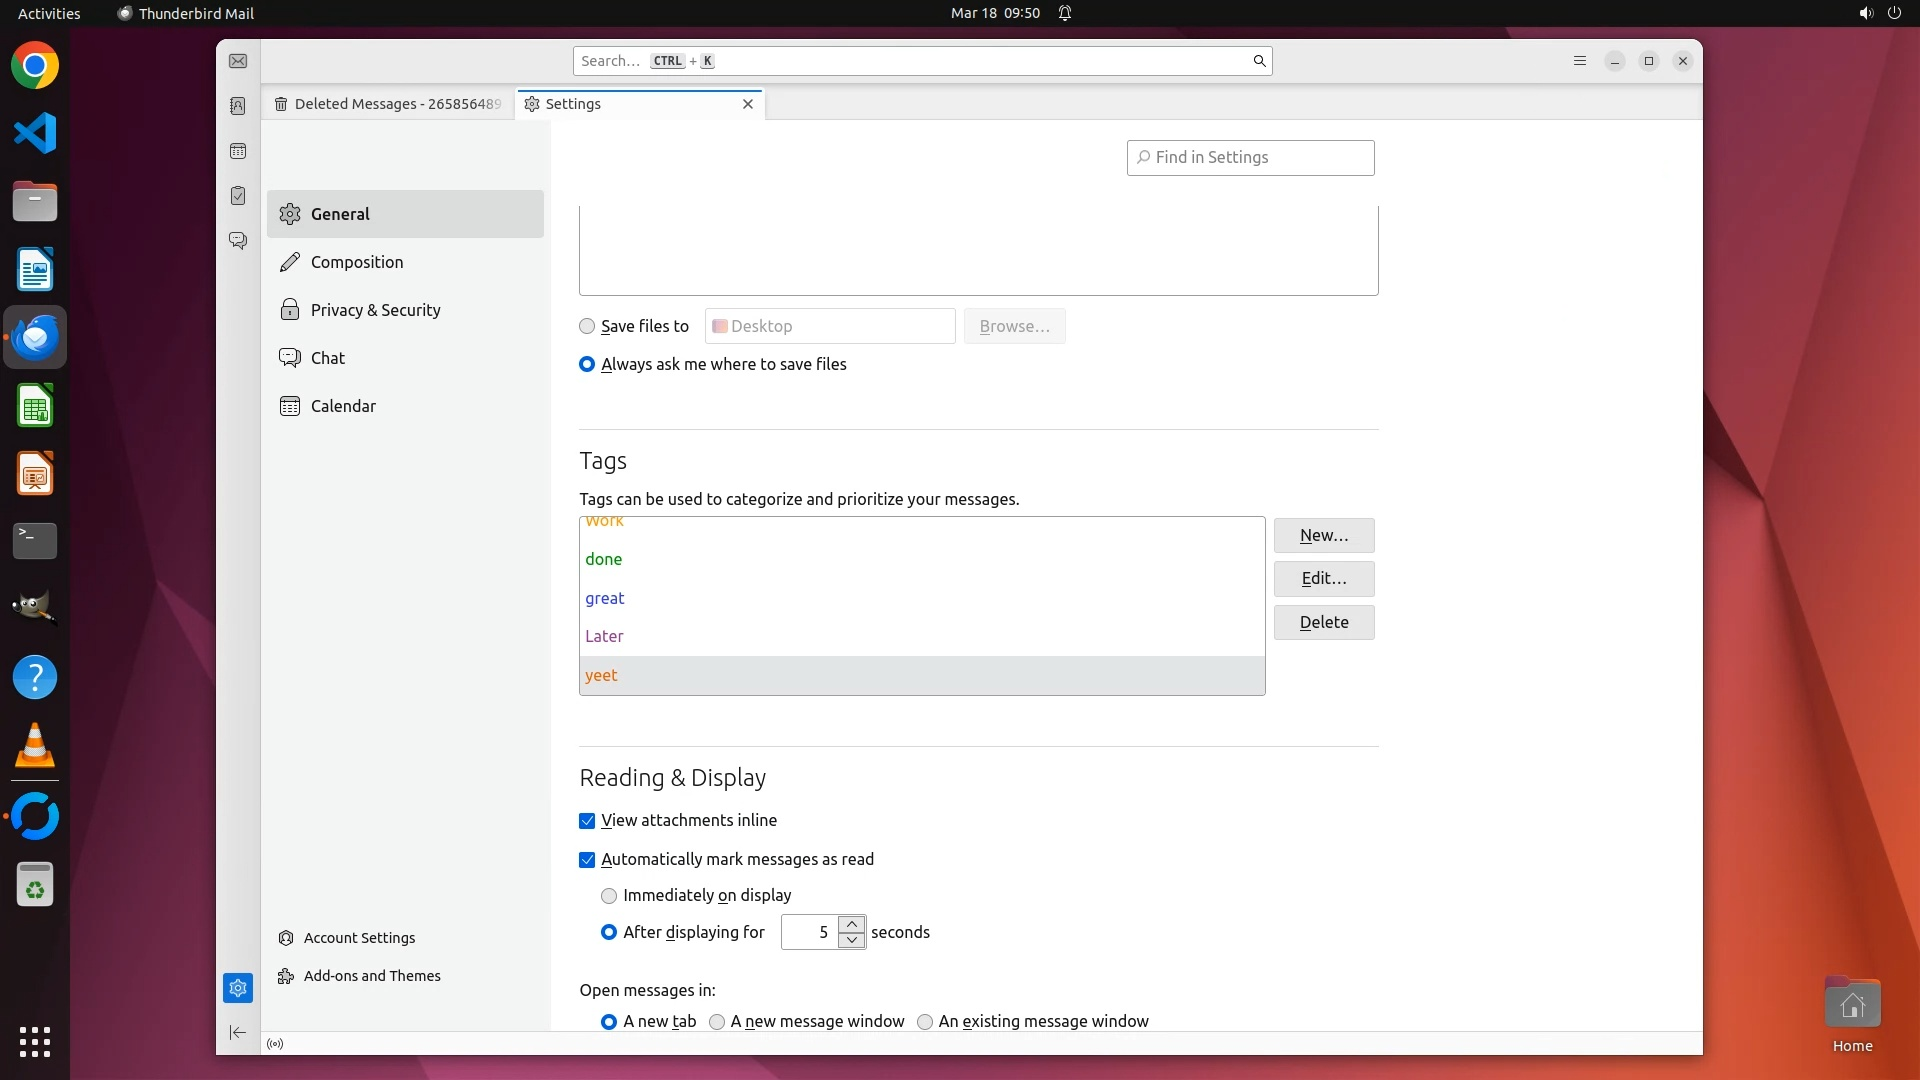Image resolution: width=1920 pixels, height=1080 pixels.
Task: Uncheck View attachments inline
Action: 587,821
